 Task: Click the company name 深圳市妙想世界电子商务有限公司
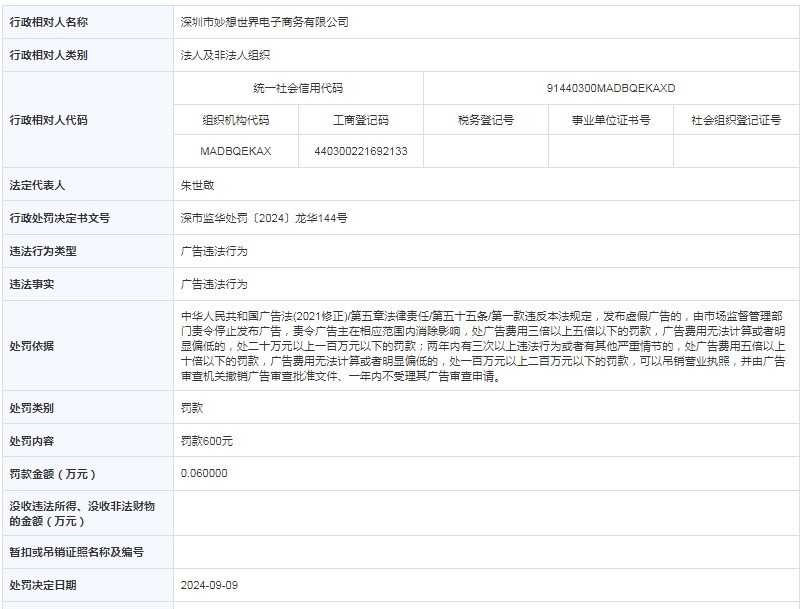pyautogui.click(x=265, y=22)
